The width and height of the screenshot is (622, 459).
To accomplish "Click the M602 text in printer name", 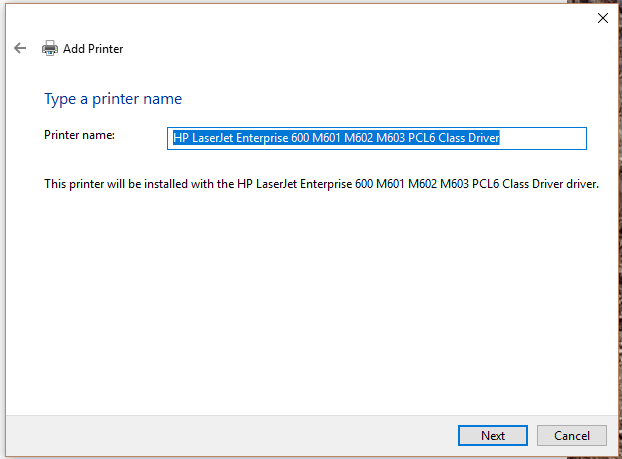I will point(359,138).
